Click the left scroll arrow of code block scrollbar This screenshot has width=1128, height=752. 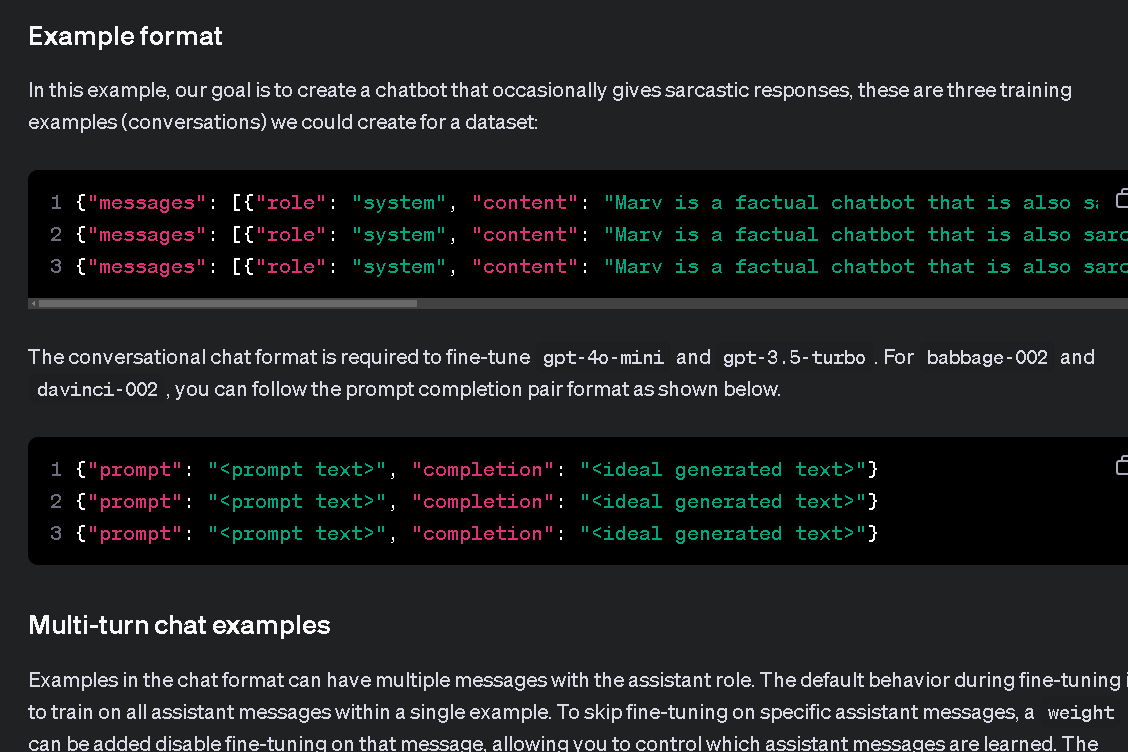[33, 304]
